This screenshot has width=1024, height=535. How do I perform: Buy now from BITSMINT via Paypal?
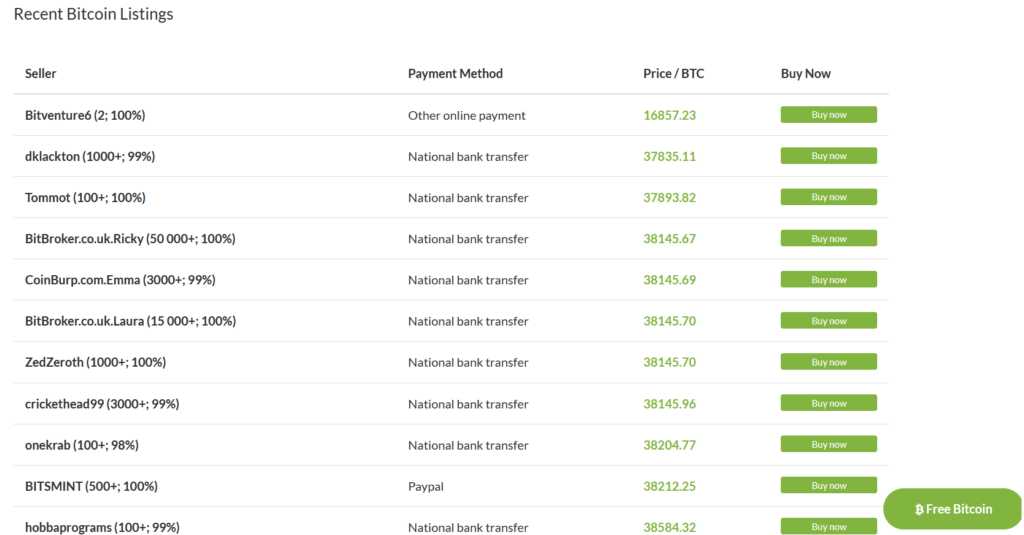pyautogui.click(x=828, y=485)
